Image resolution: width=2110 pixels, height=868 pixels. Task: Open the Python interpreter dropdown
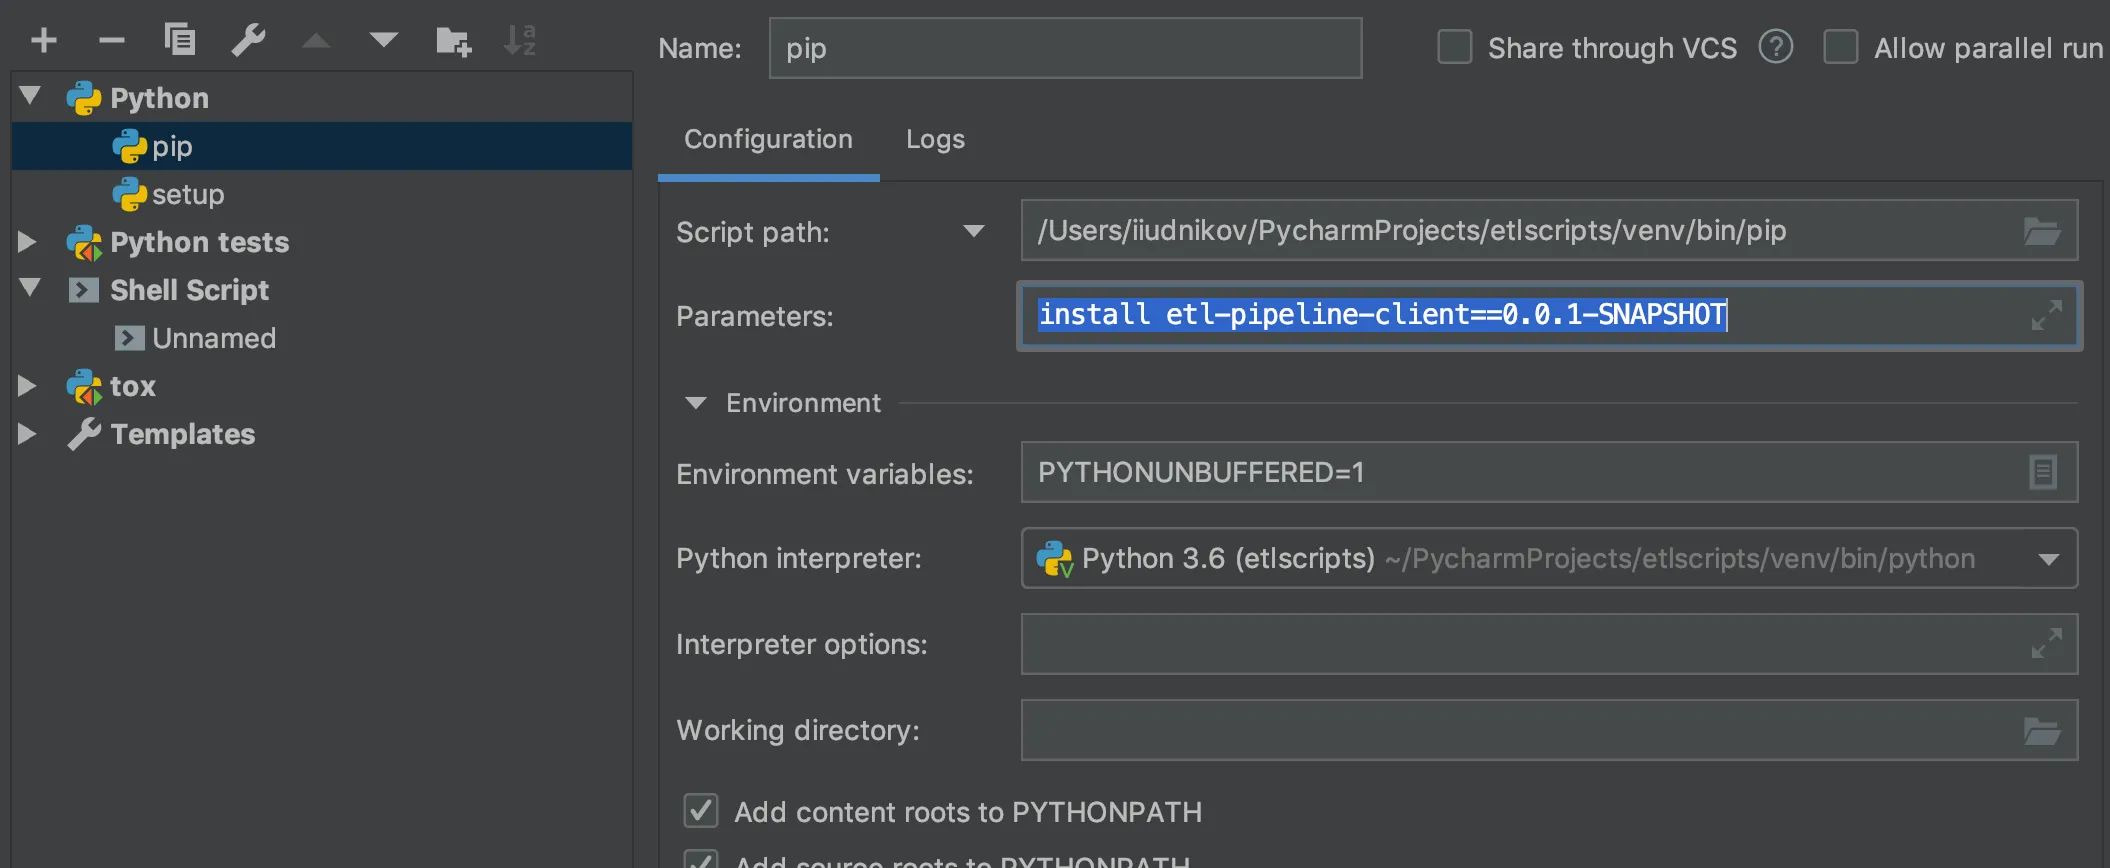2048,559
